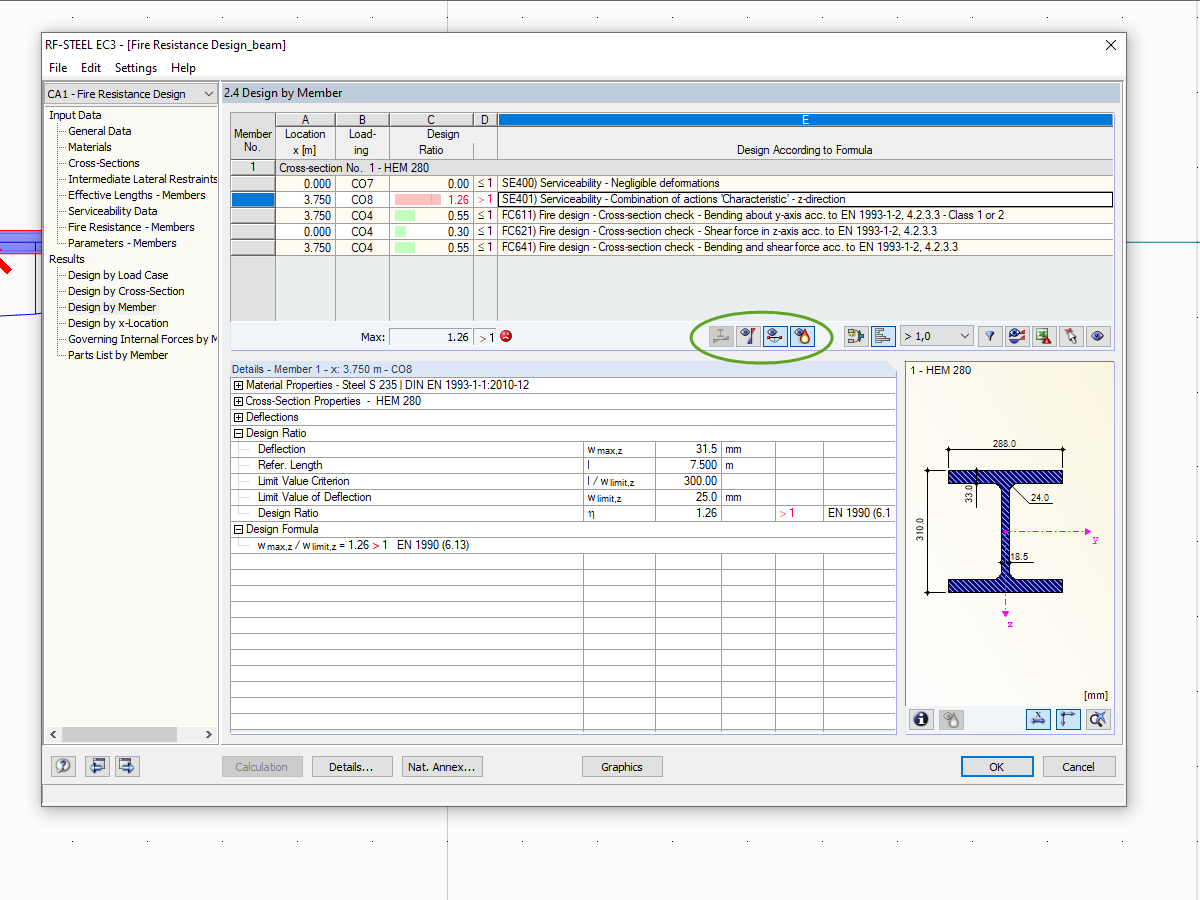The width and height of the screenshot is (1200, 900).
Task: Export the table to Excel icon
Action: tap(1043, 337)
